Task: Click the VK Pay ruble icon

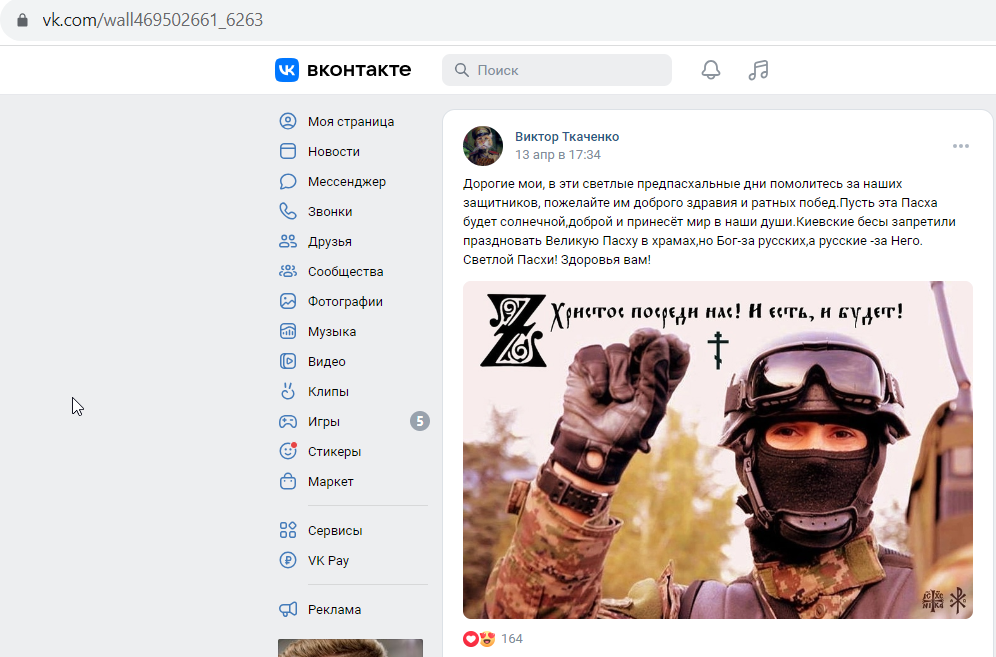Action: (288, 560)
